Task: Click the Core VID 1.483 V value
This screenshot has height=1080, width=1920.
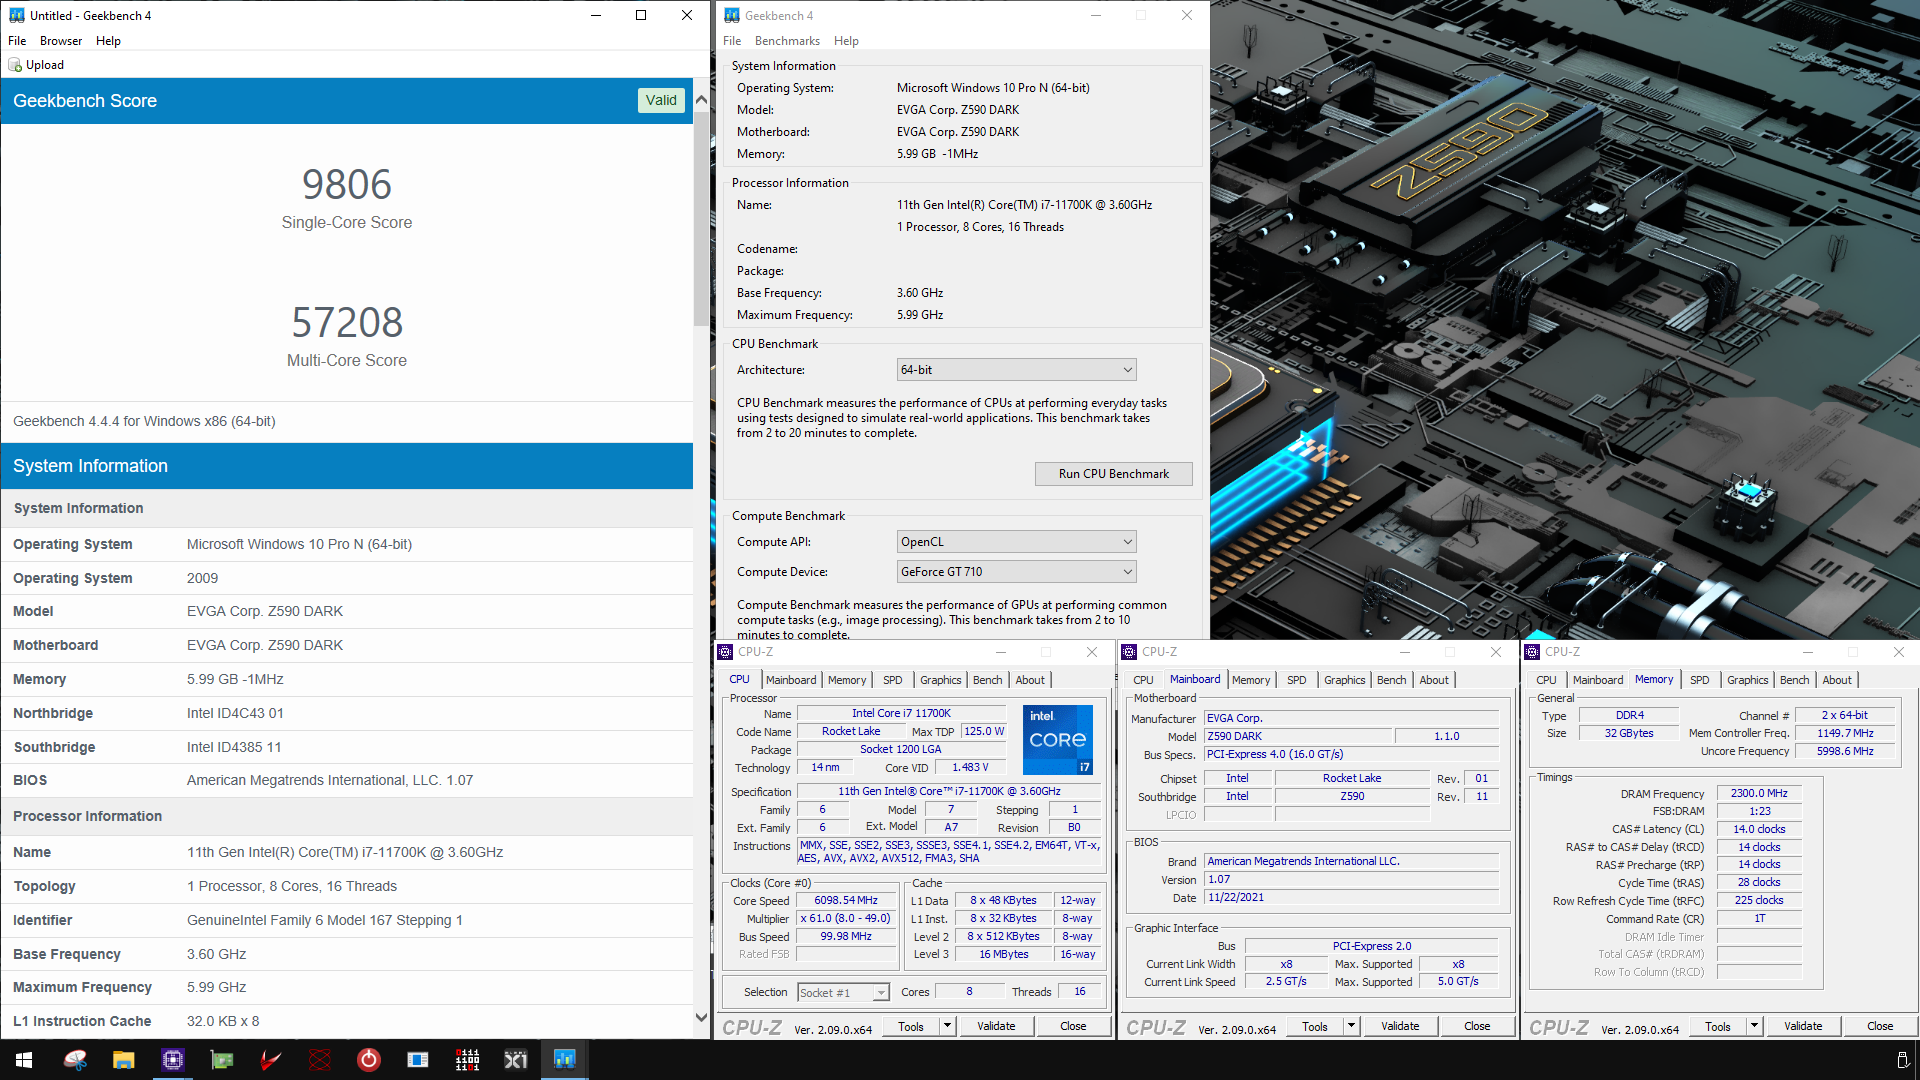Action: [x=970, y=768]
